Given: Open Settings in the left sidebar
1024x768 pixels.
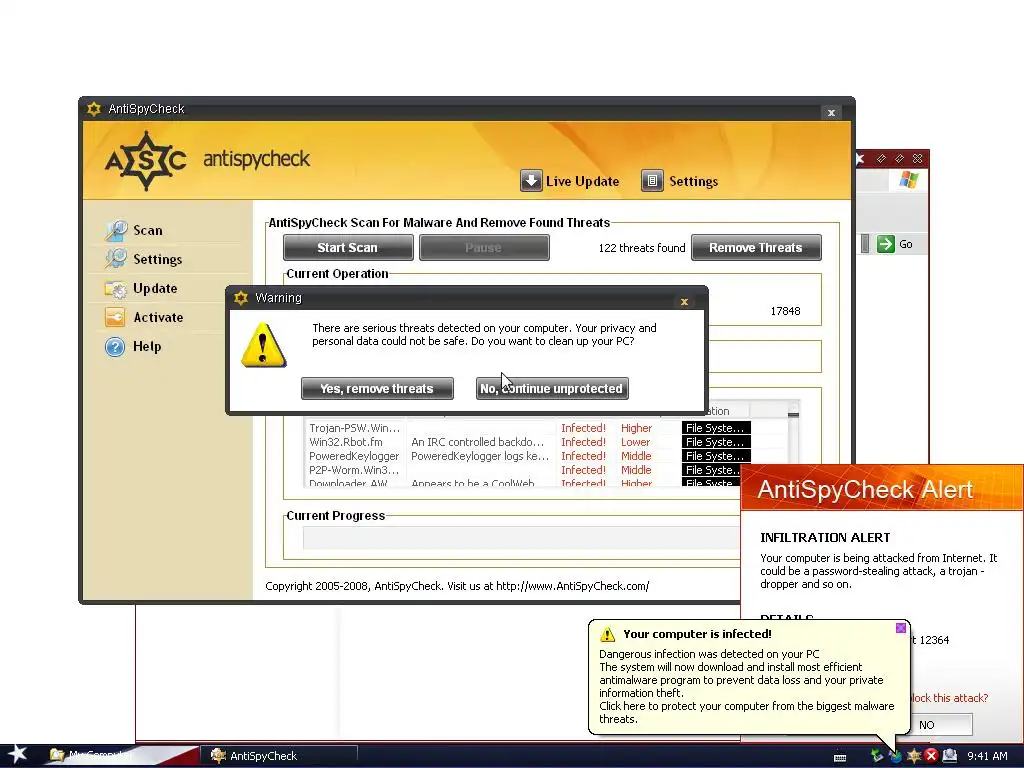Looking at the screenshot, I should pyautogui.click(x=144, y=259).
